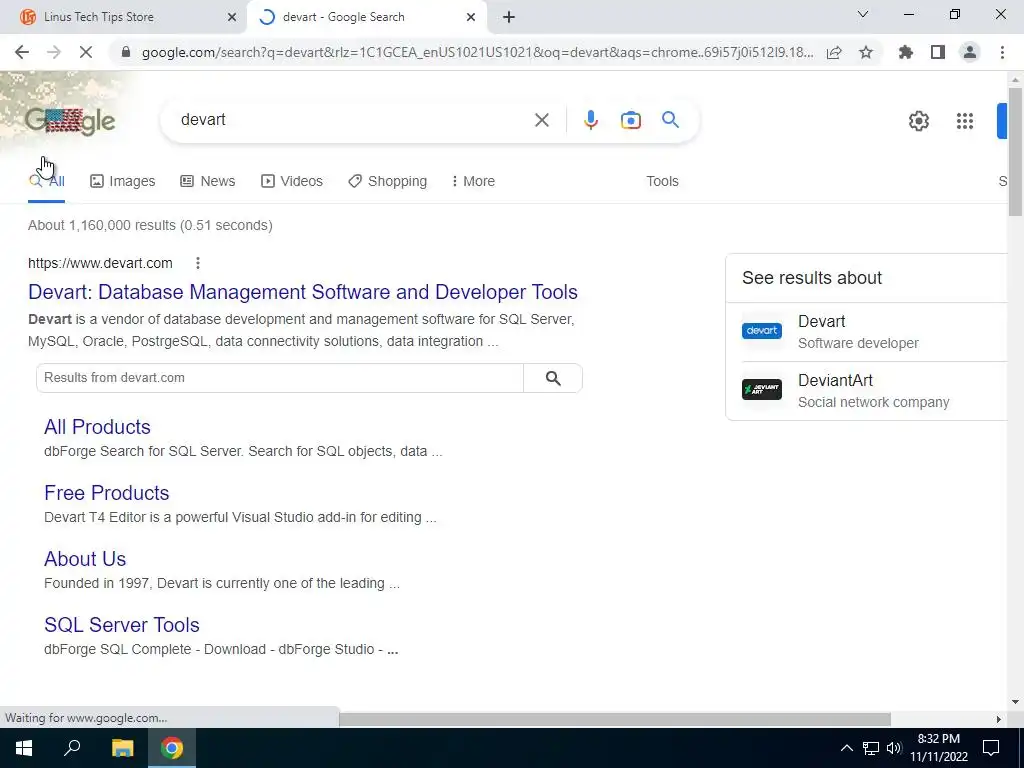The height and width of the screenshot is (768, 1024).
Task: Open a new browser tab
Action: pyautogui.click(x=509, y=17)
